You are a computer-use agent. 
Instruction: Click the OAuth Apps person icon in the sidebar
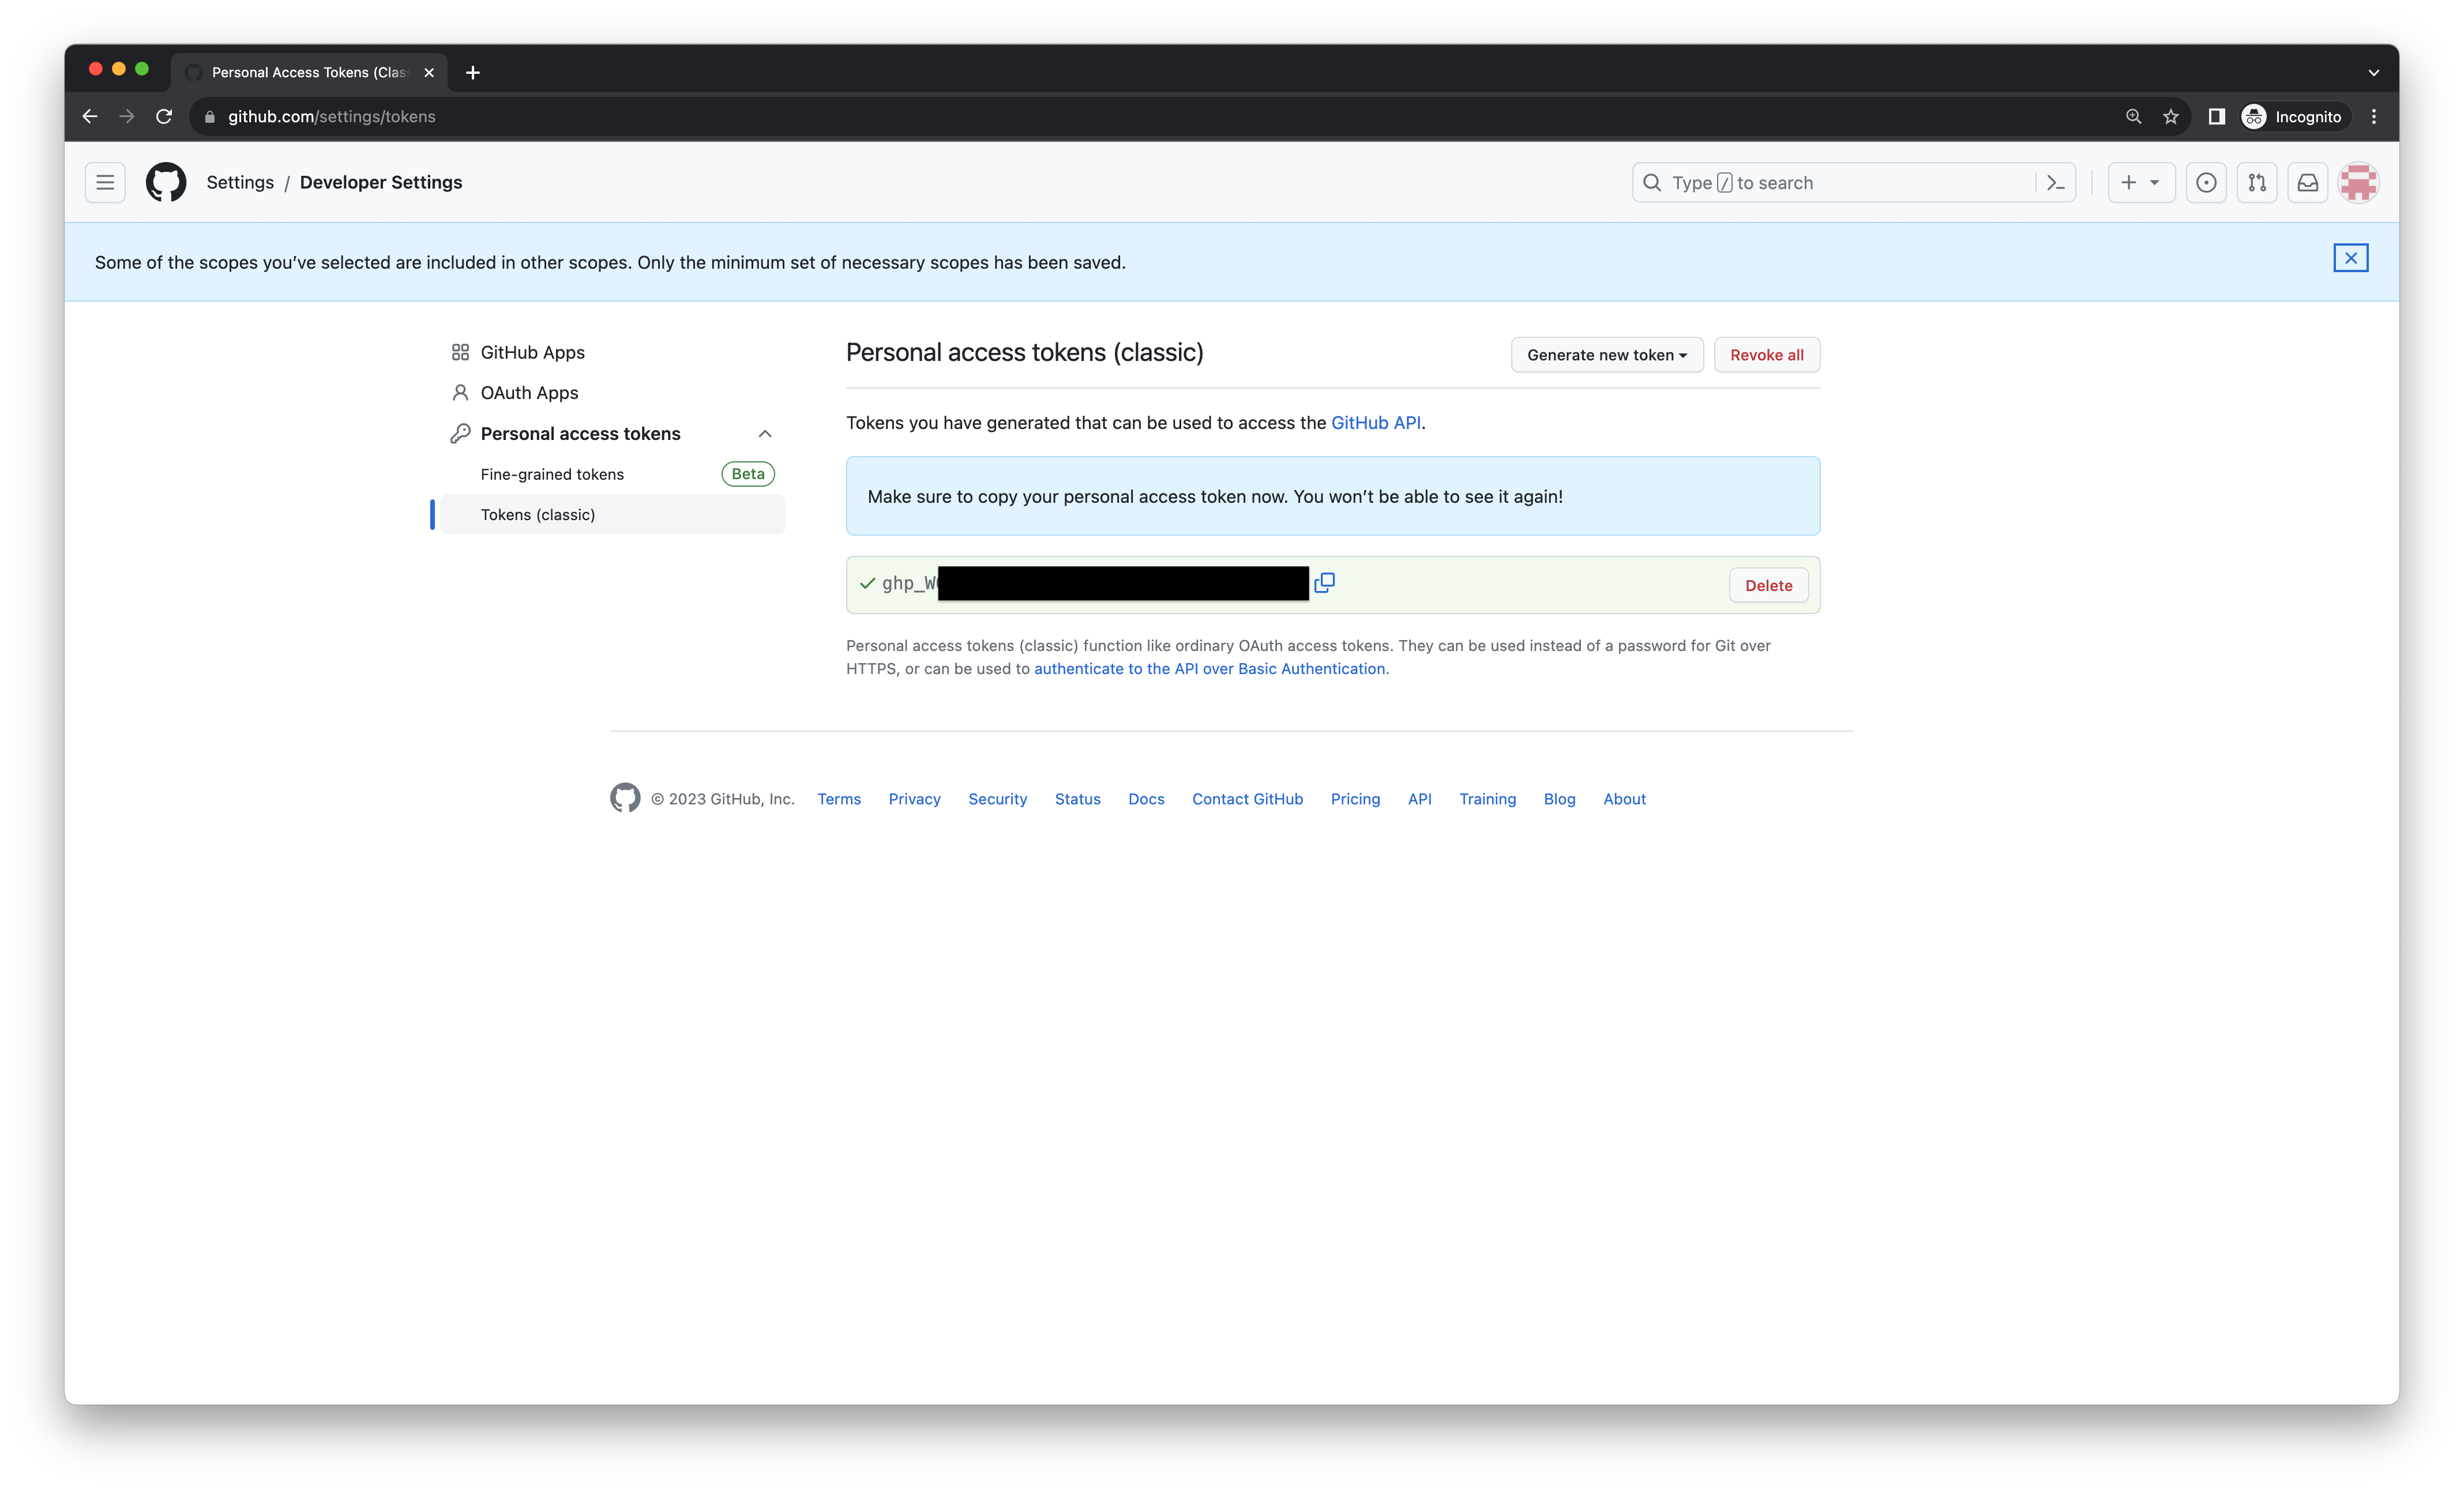460,393
